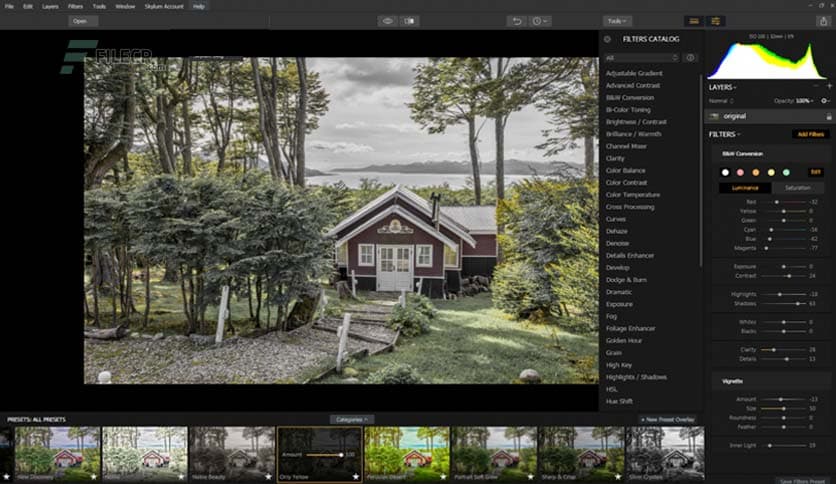
Task: Expand the LAYERS header dropdown
Action: (722, 87)
